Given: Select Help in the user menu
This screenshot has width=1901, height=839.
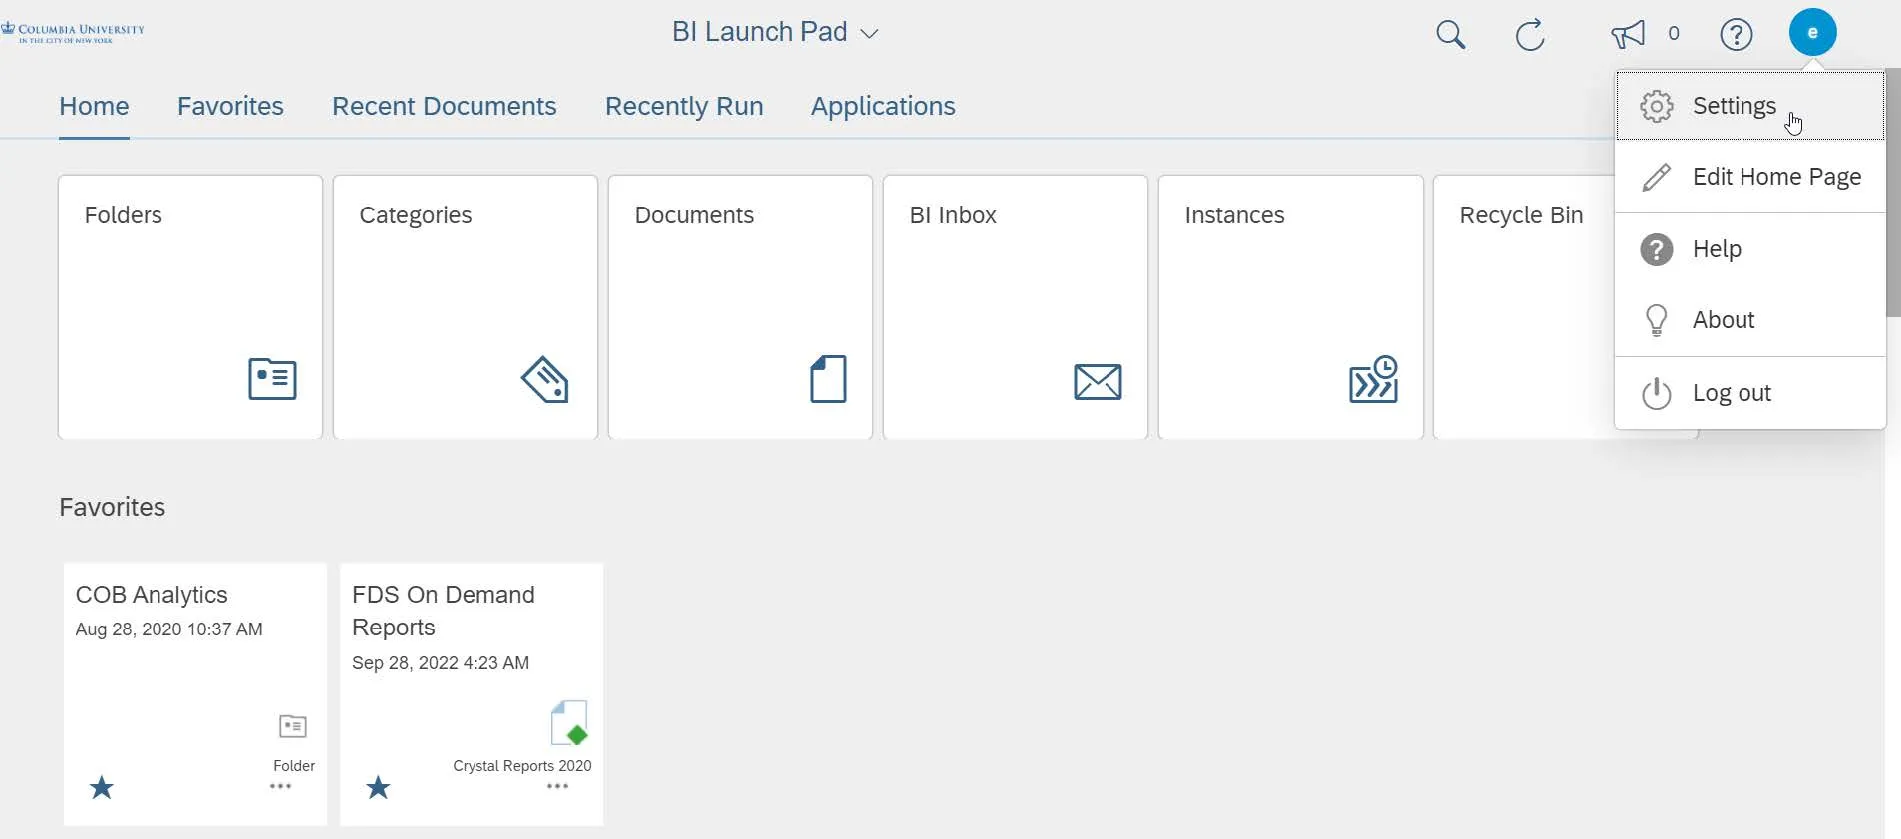Looking at the screenshot, I should coord(1750,249).
